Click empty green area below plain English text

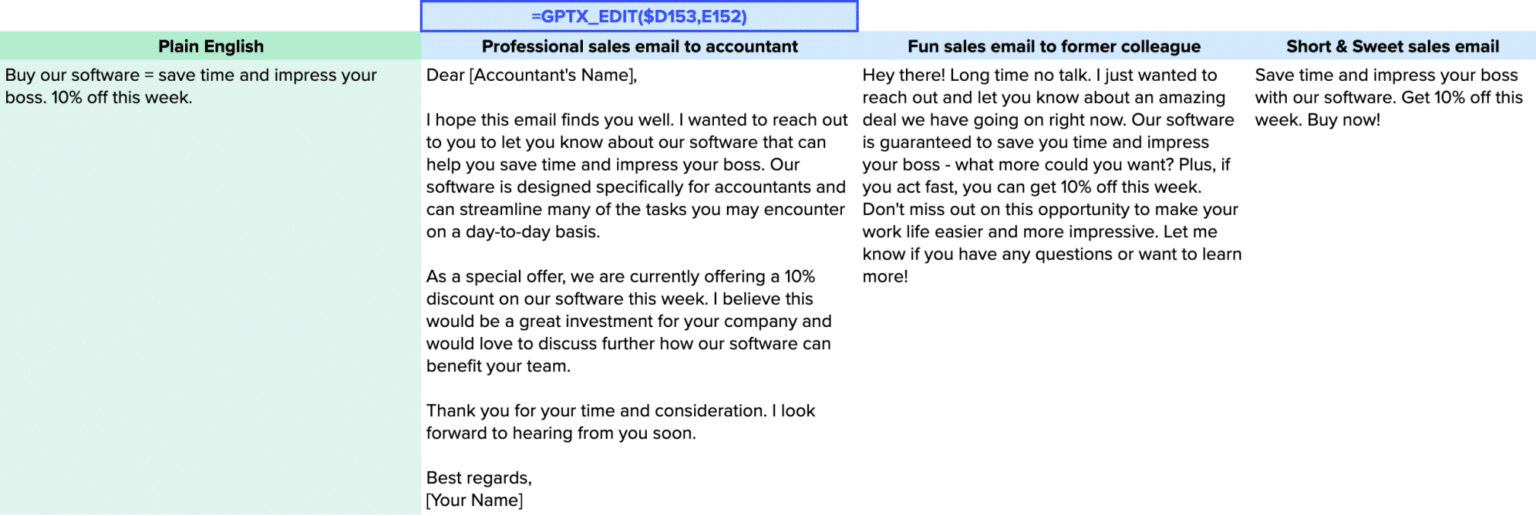pos(210,320)
